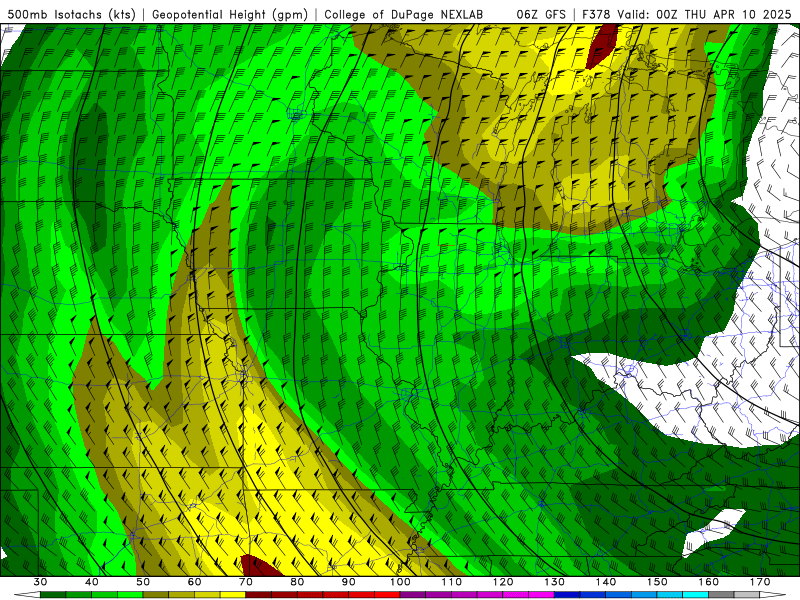Click the 'Geopotential Height (gpm)' header text
The image size is (800, 600).
pos(230,14)
